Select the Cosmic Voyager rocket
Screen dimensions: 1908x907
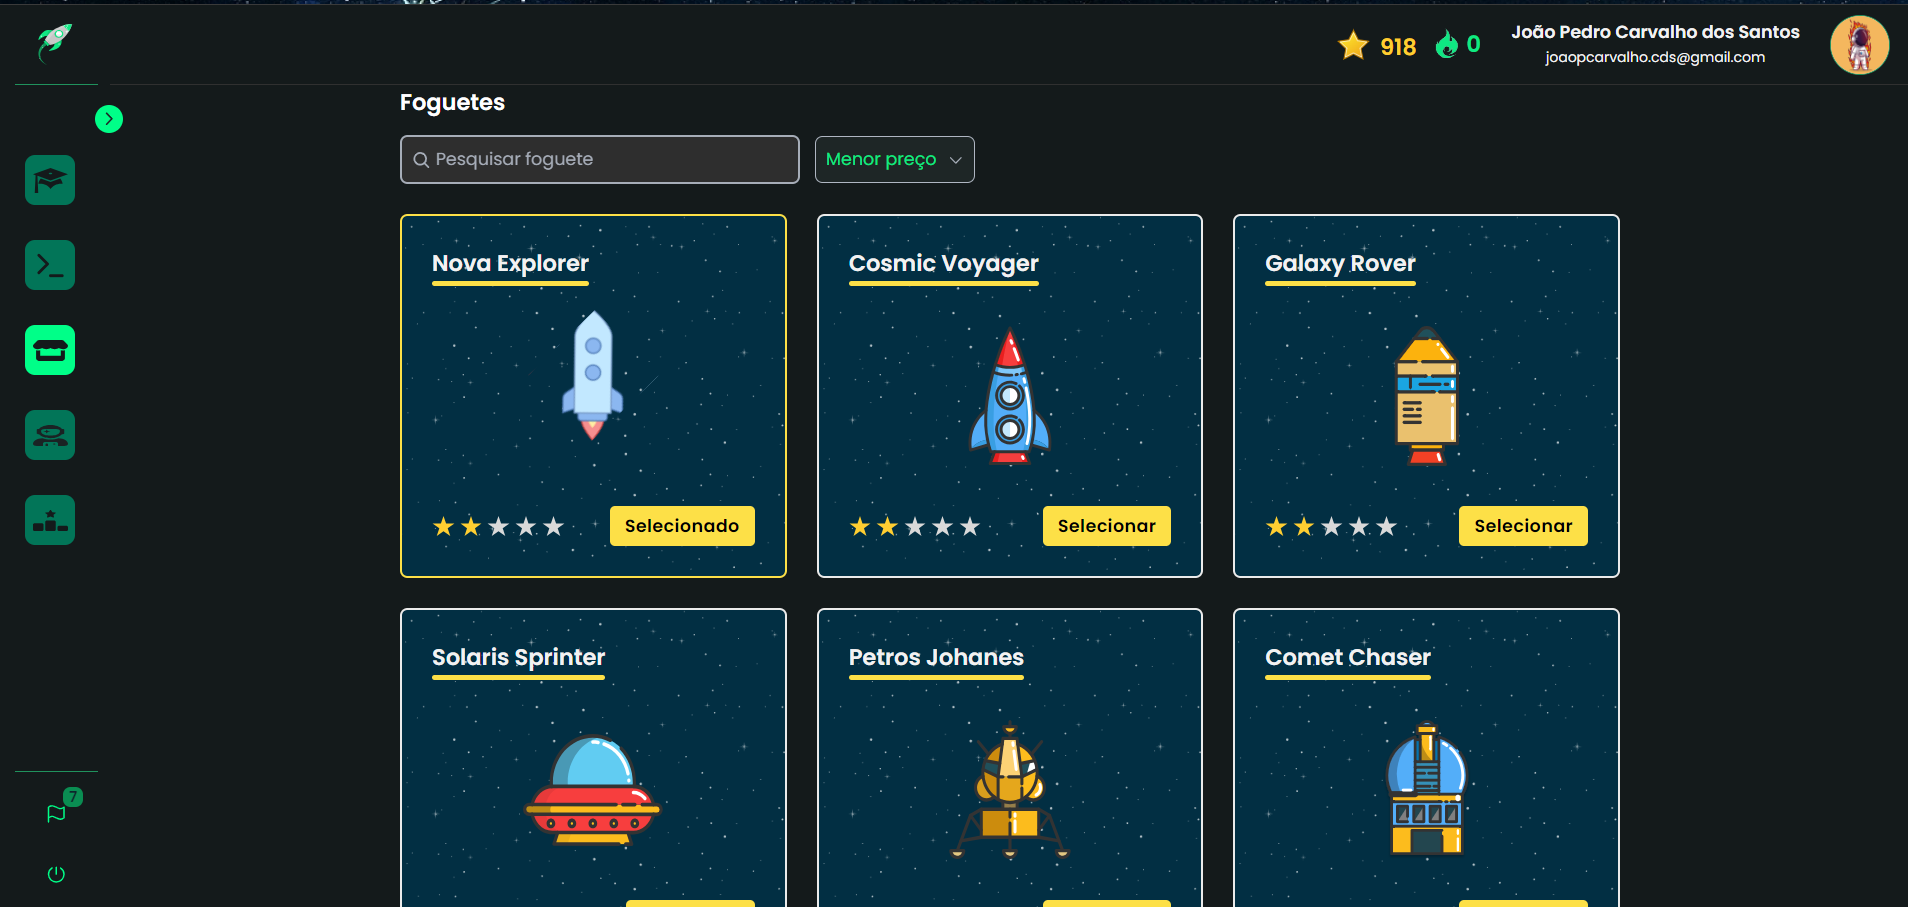(1106, 526)
